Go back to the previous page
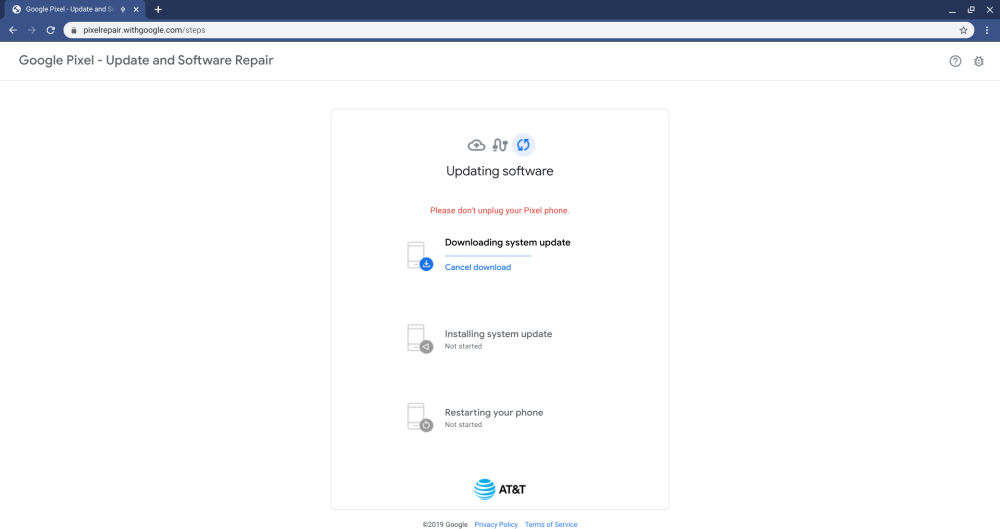1000x529 pixels. point(12,30)
